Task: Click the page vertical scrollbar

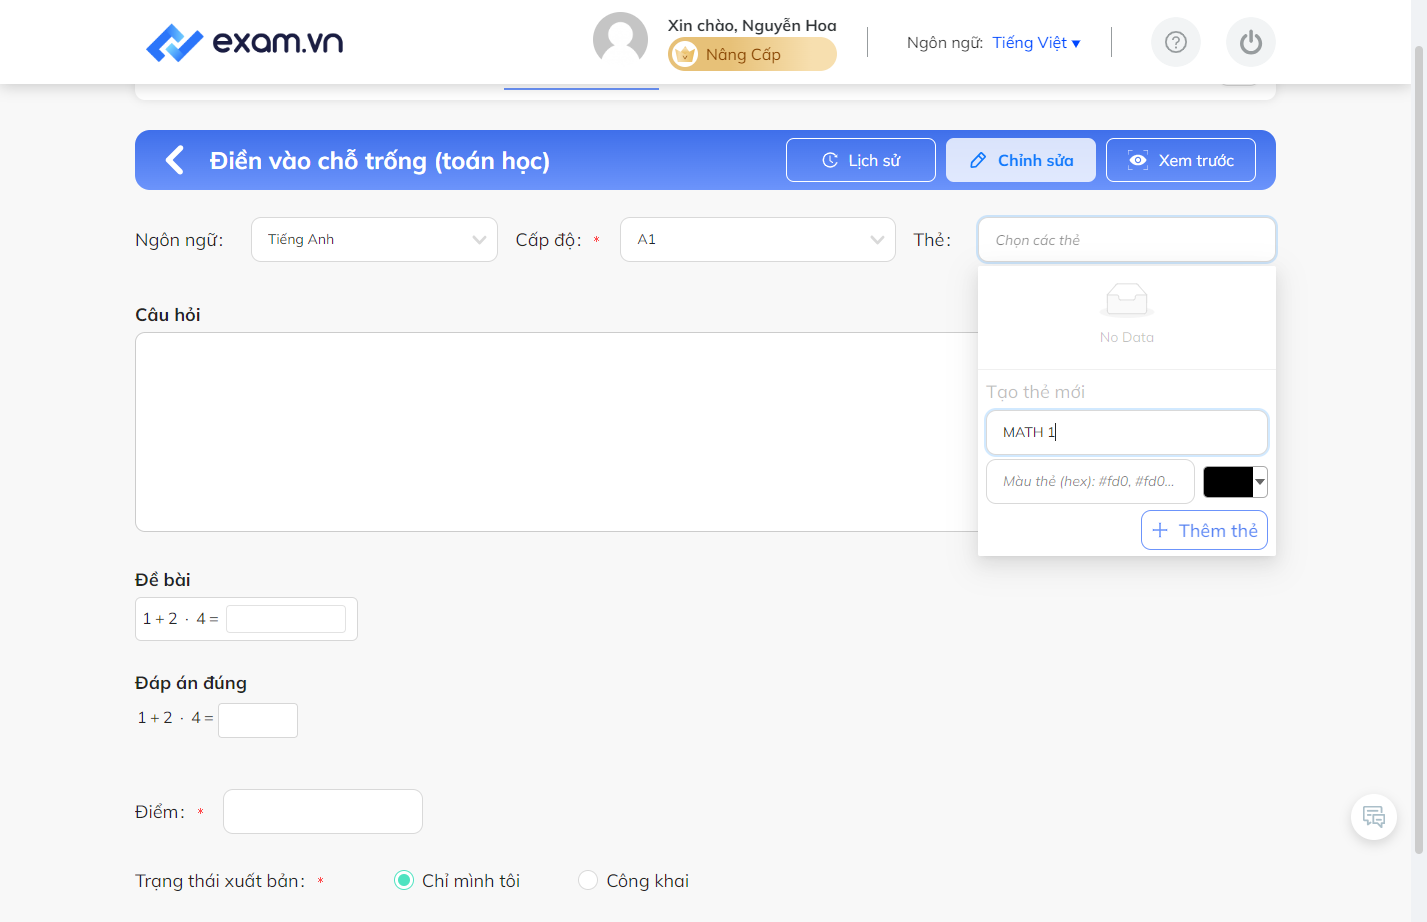Action: [1418, 450]
